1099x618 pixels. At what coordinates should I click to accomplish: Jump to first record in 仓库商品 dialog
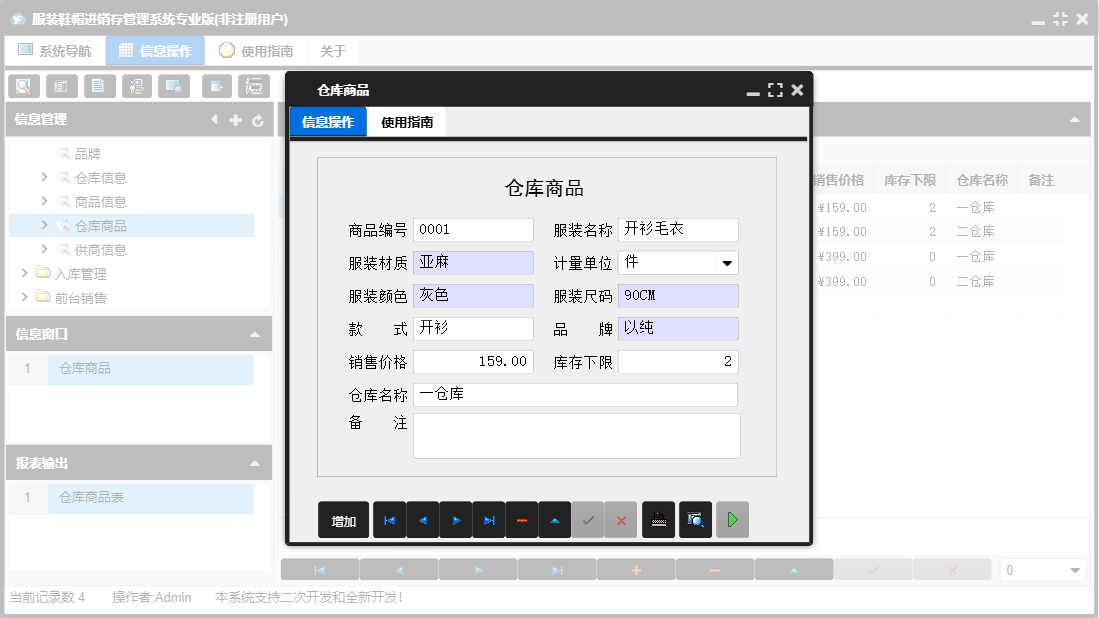pyautogui.click(x=390, y=519)
